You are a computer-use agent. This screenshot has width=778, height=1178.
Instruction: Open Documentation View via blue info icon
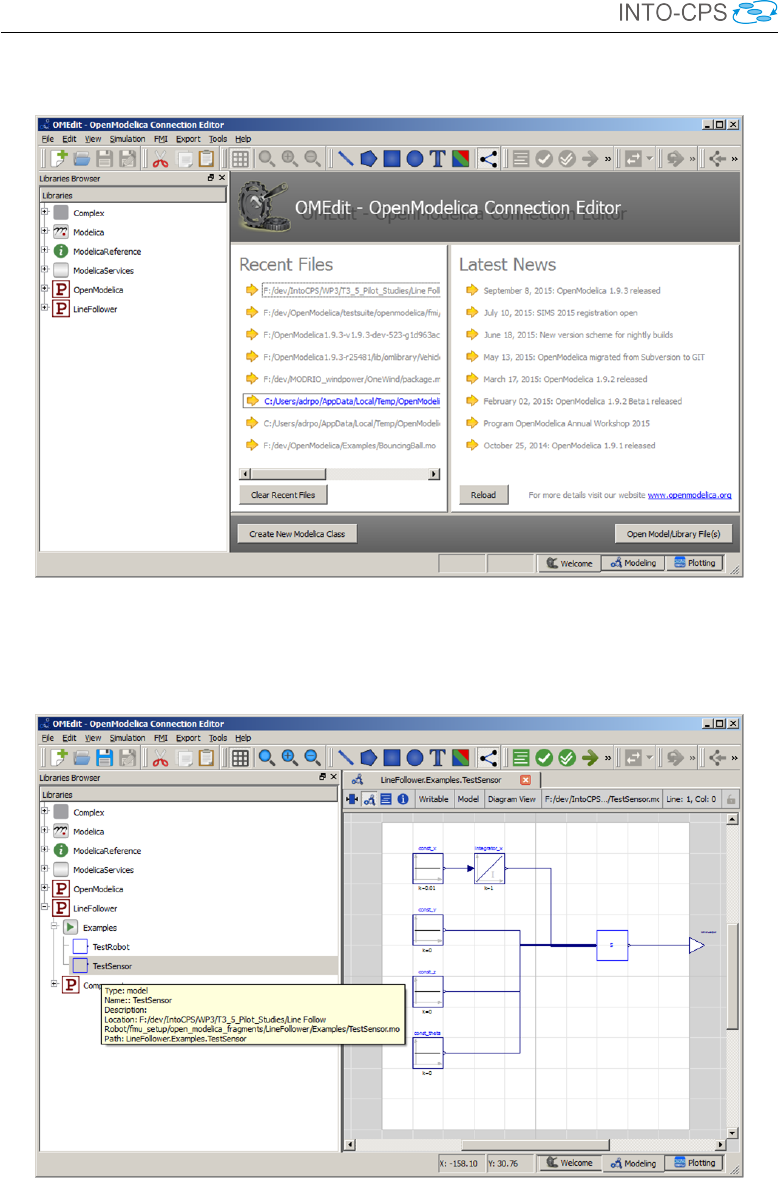tap(403, 799)
